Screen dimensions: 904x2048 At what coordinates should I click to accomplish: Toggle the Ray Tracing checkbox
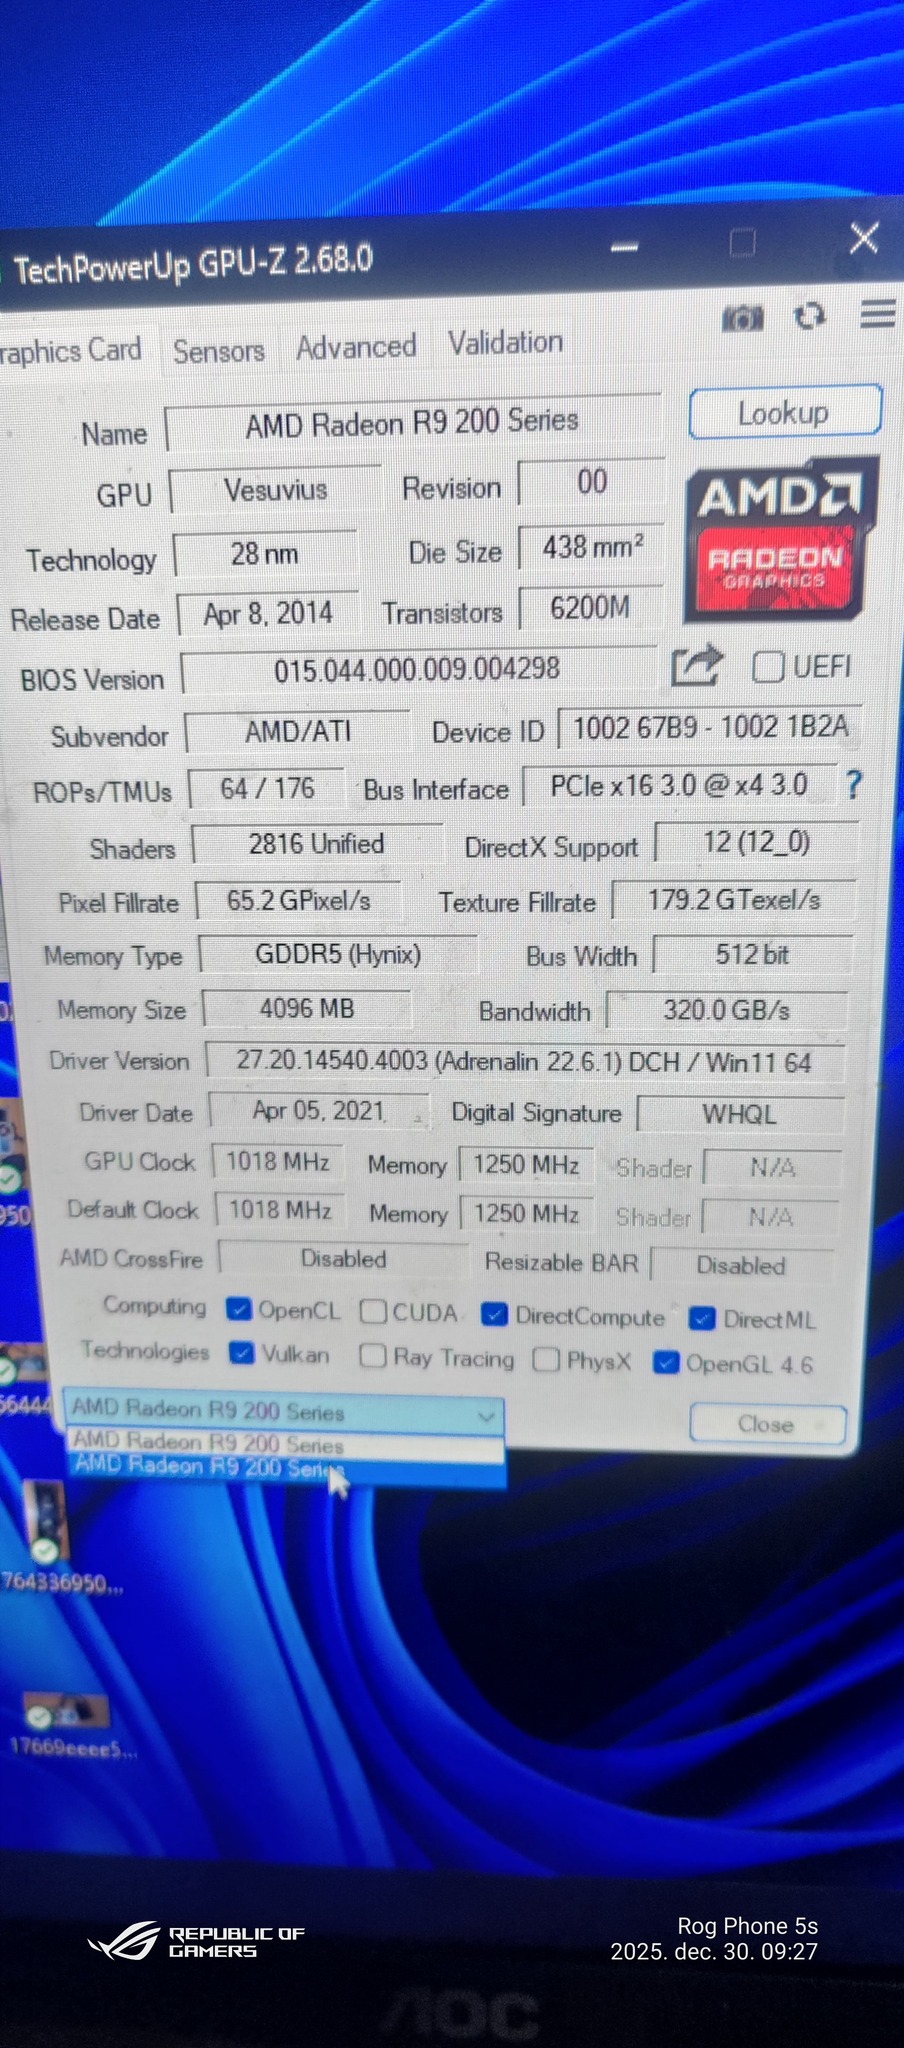[x=372, y=1355]
